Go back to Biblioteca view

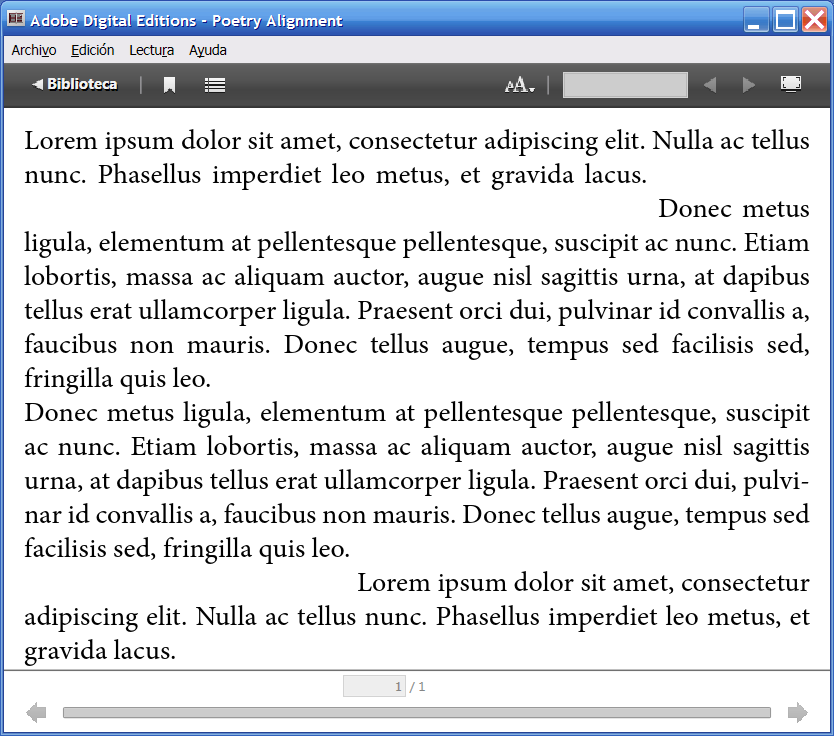click(74, 85)
